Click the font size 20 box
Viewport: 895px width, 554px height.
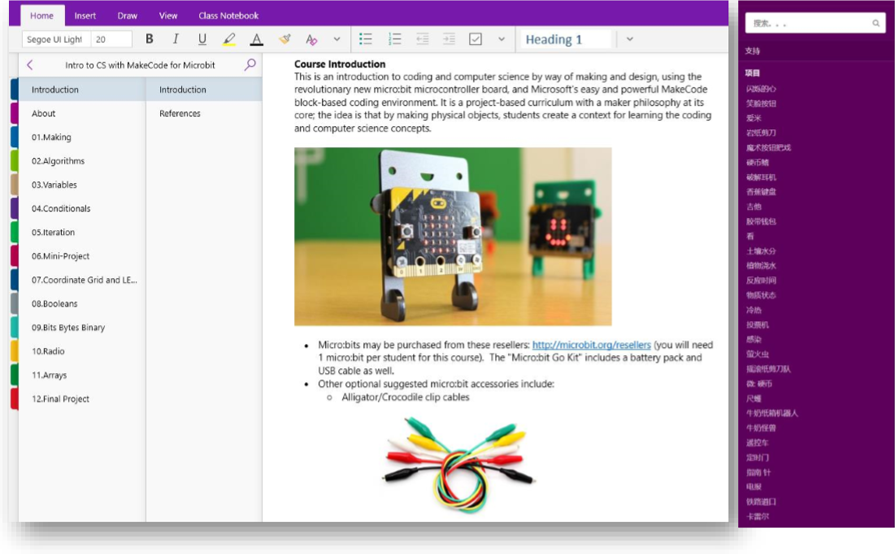click(111, 39)
